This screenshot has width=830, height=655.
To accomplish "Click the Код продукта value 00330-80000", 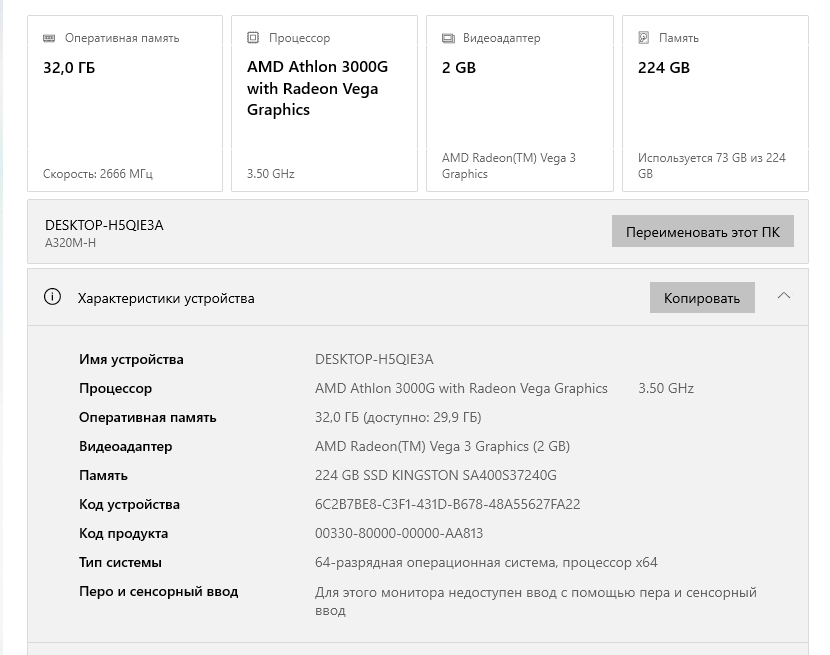I will click(x=399, y=534).
